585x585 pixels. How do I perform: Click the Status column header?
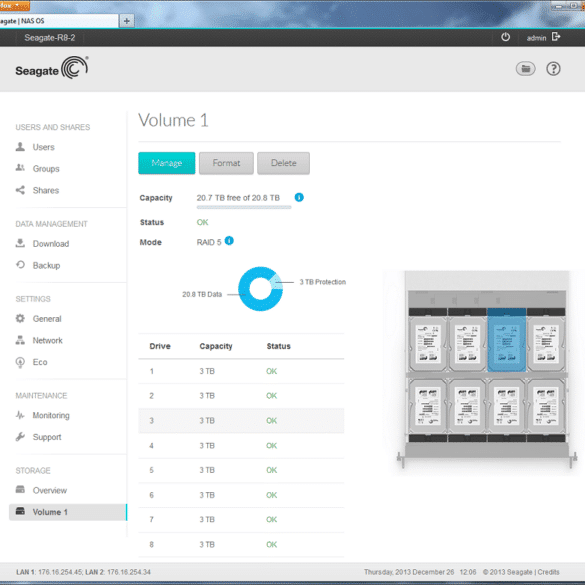278,346
